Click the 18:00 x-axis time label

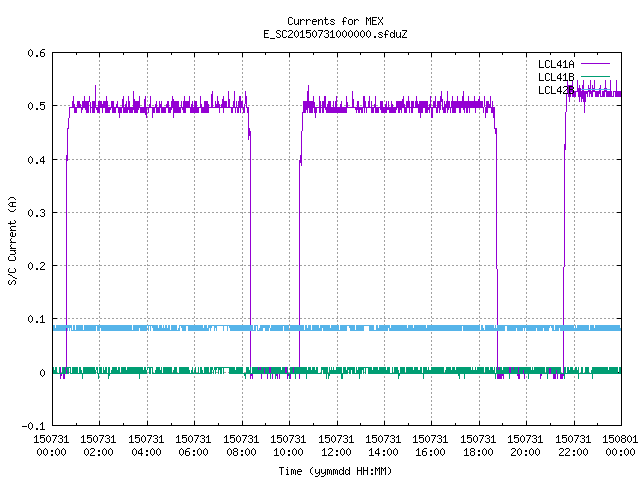click(478, 452)
